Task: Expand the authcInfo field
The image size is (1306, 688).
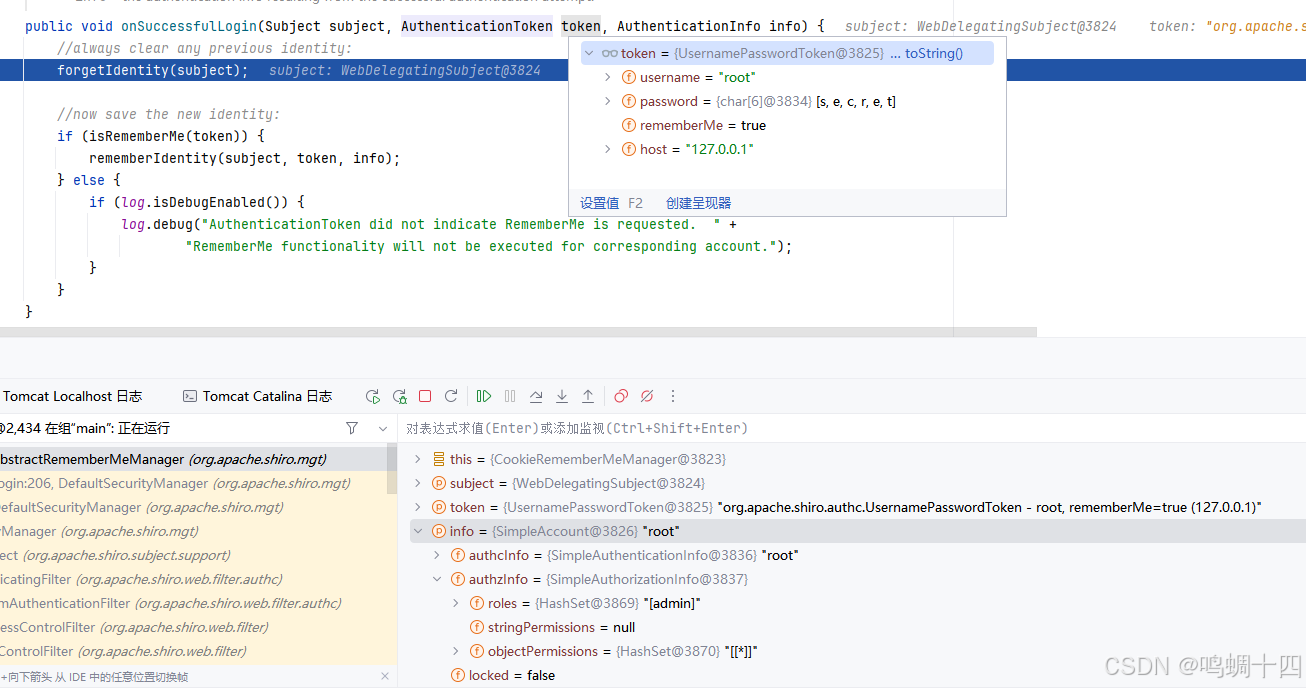Action: click(437, 555)
